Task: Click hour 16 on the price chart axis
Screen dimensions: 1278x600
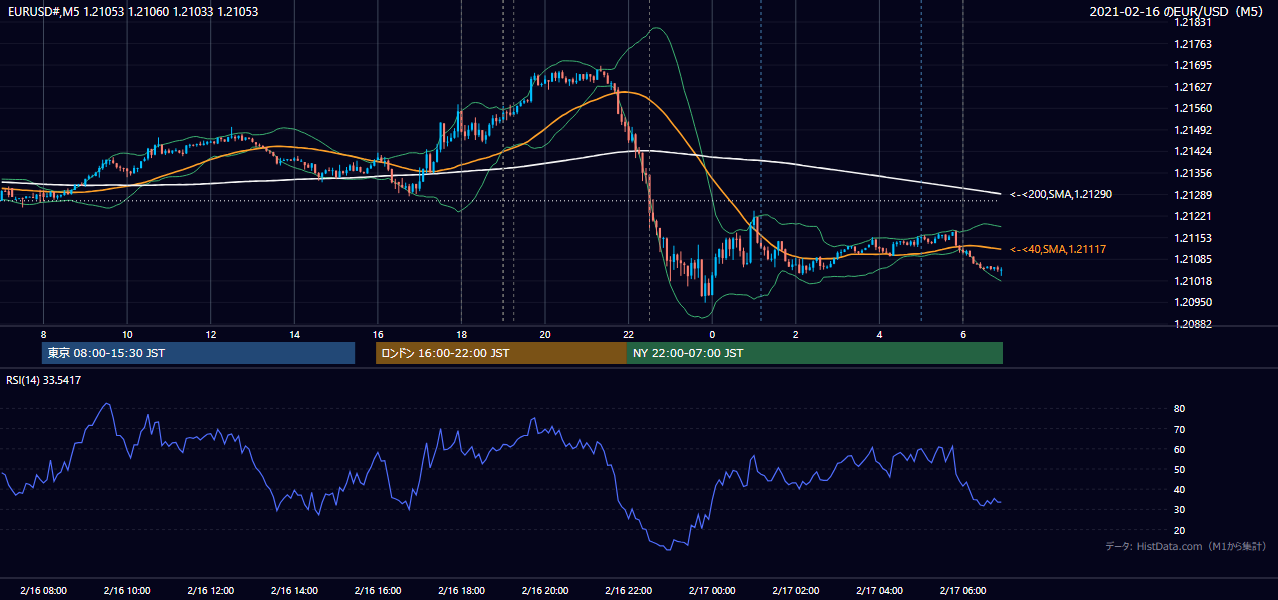Action: pos(378,334)
